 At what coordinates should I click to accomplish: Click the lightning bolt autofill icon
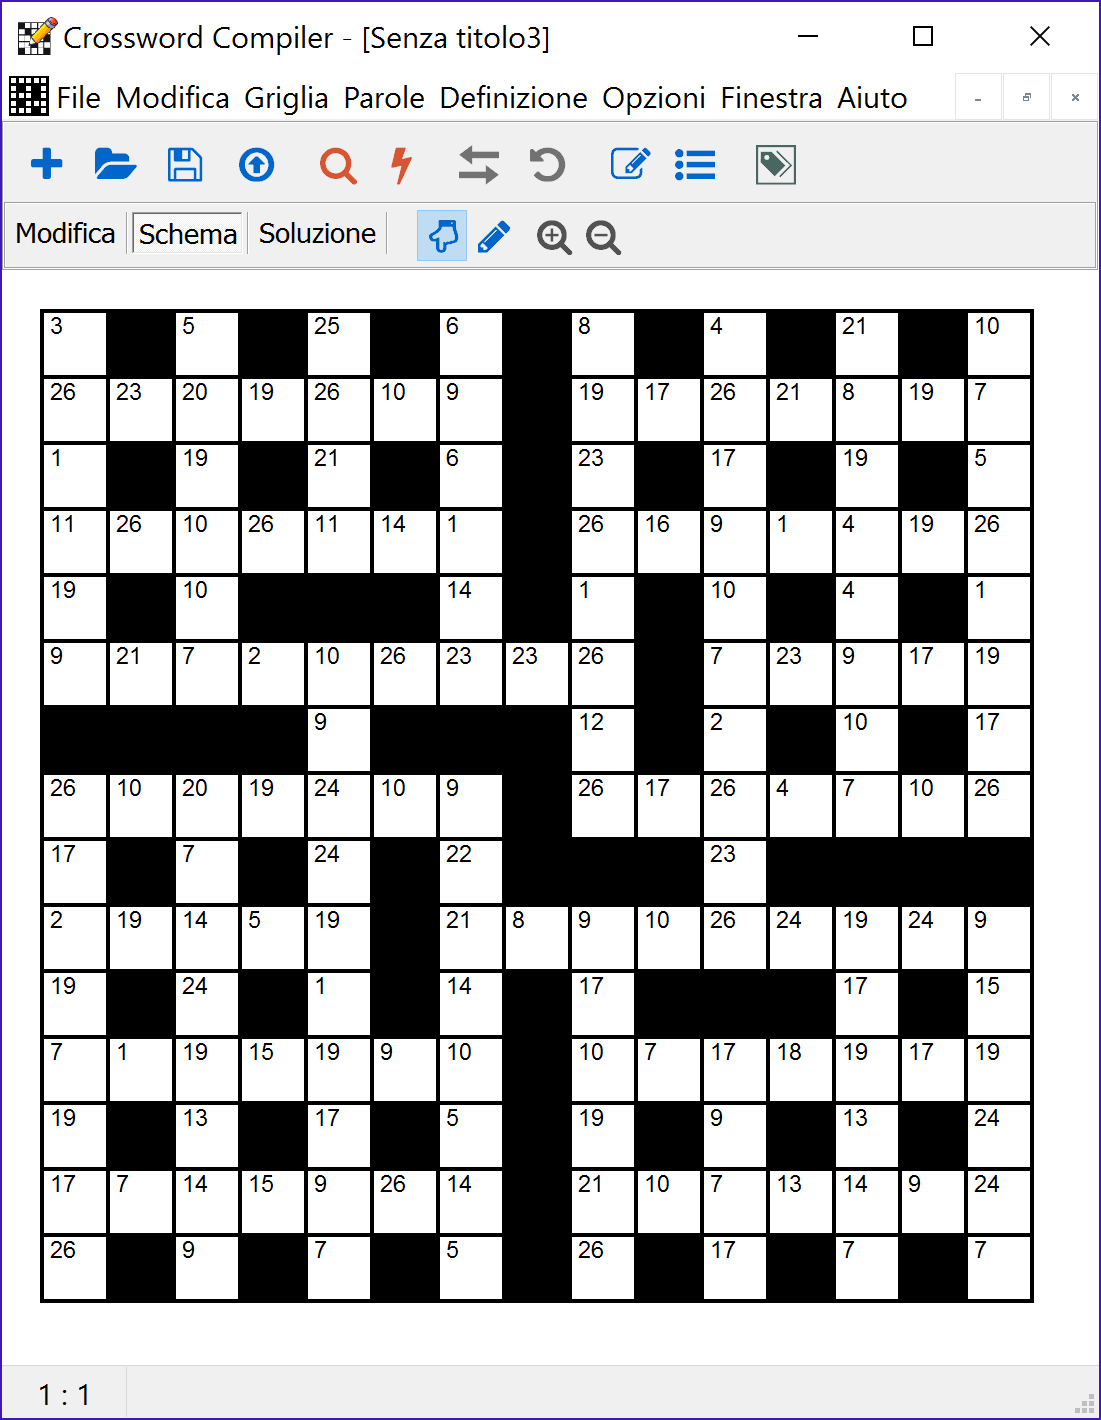pos(402,165)
